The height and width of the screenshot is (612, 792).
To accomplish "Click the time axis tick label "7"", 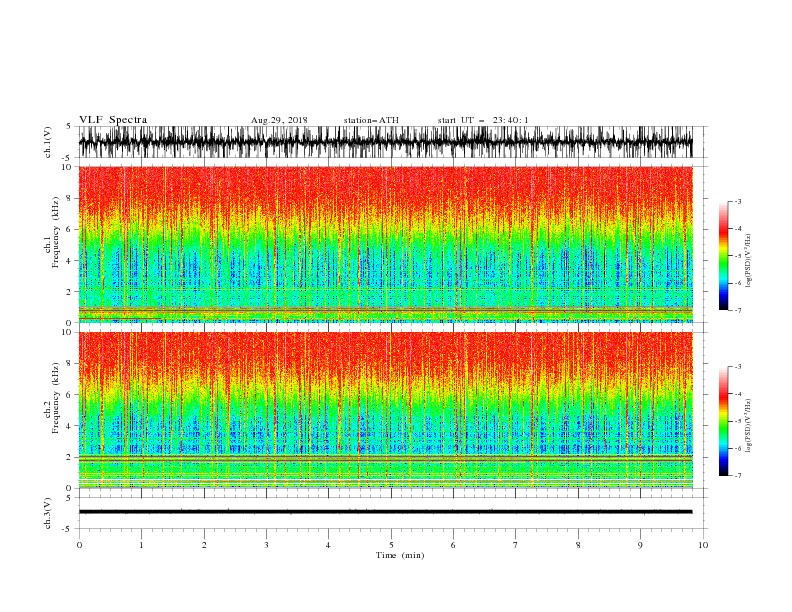I will tap(516, 545).
